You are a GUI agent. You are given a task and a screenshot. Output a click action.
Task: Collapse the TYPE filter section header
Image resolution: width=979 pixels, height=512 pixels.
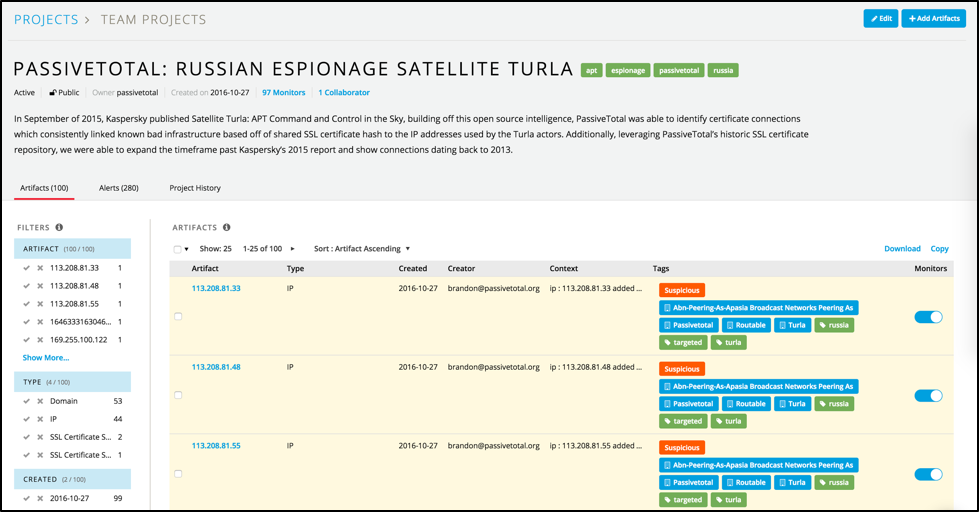tap(72, 382)
